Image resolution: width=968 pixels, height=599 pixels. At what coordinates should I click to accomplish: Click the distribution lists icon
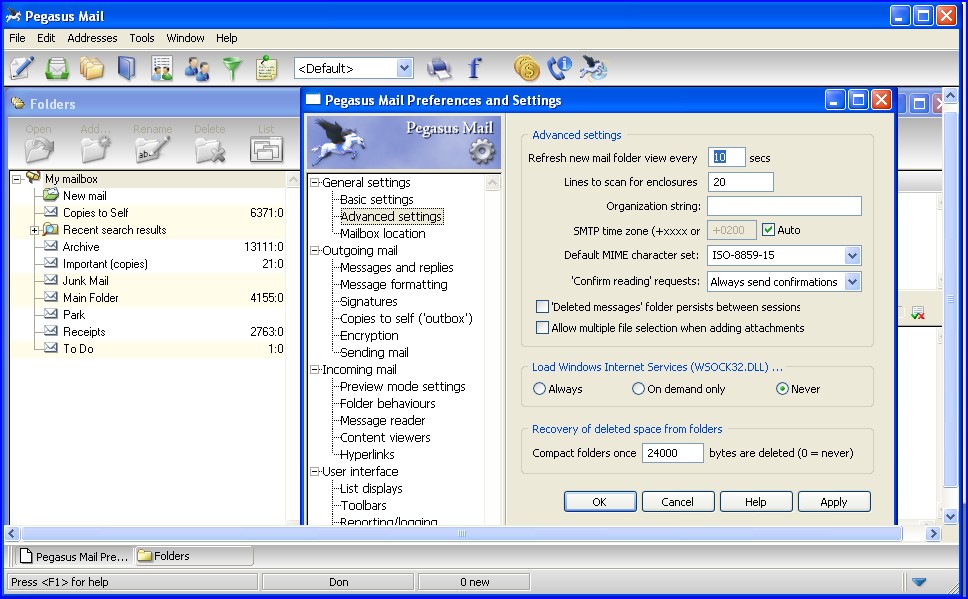point(197,68)
